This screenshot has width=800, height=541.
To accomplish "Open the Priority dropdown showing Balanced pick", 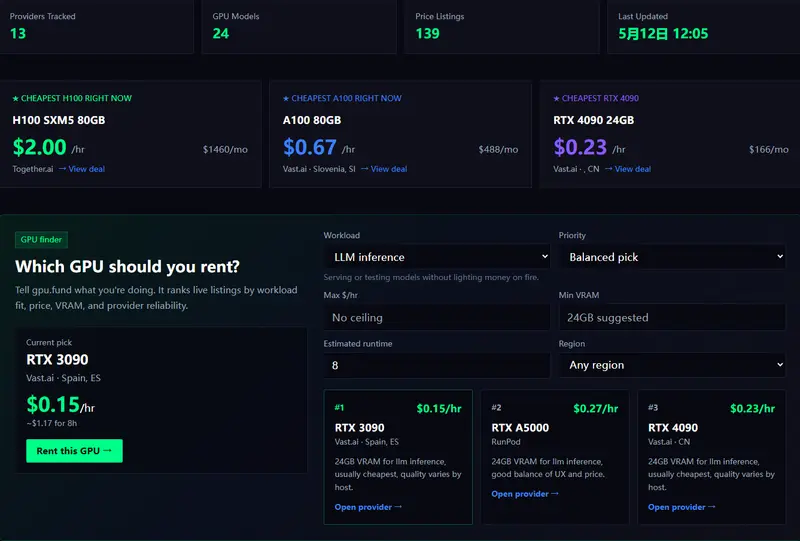I will tap(672, 257).
